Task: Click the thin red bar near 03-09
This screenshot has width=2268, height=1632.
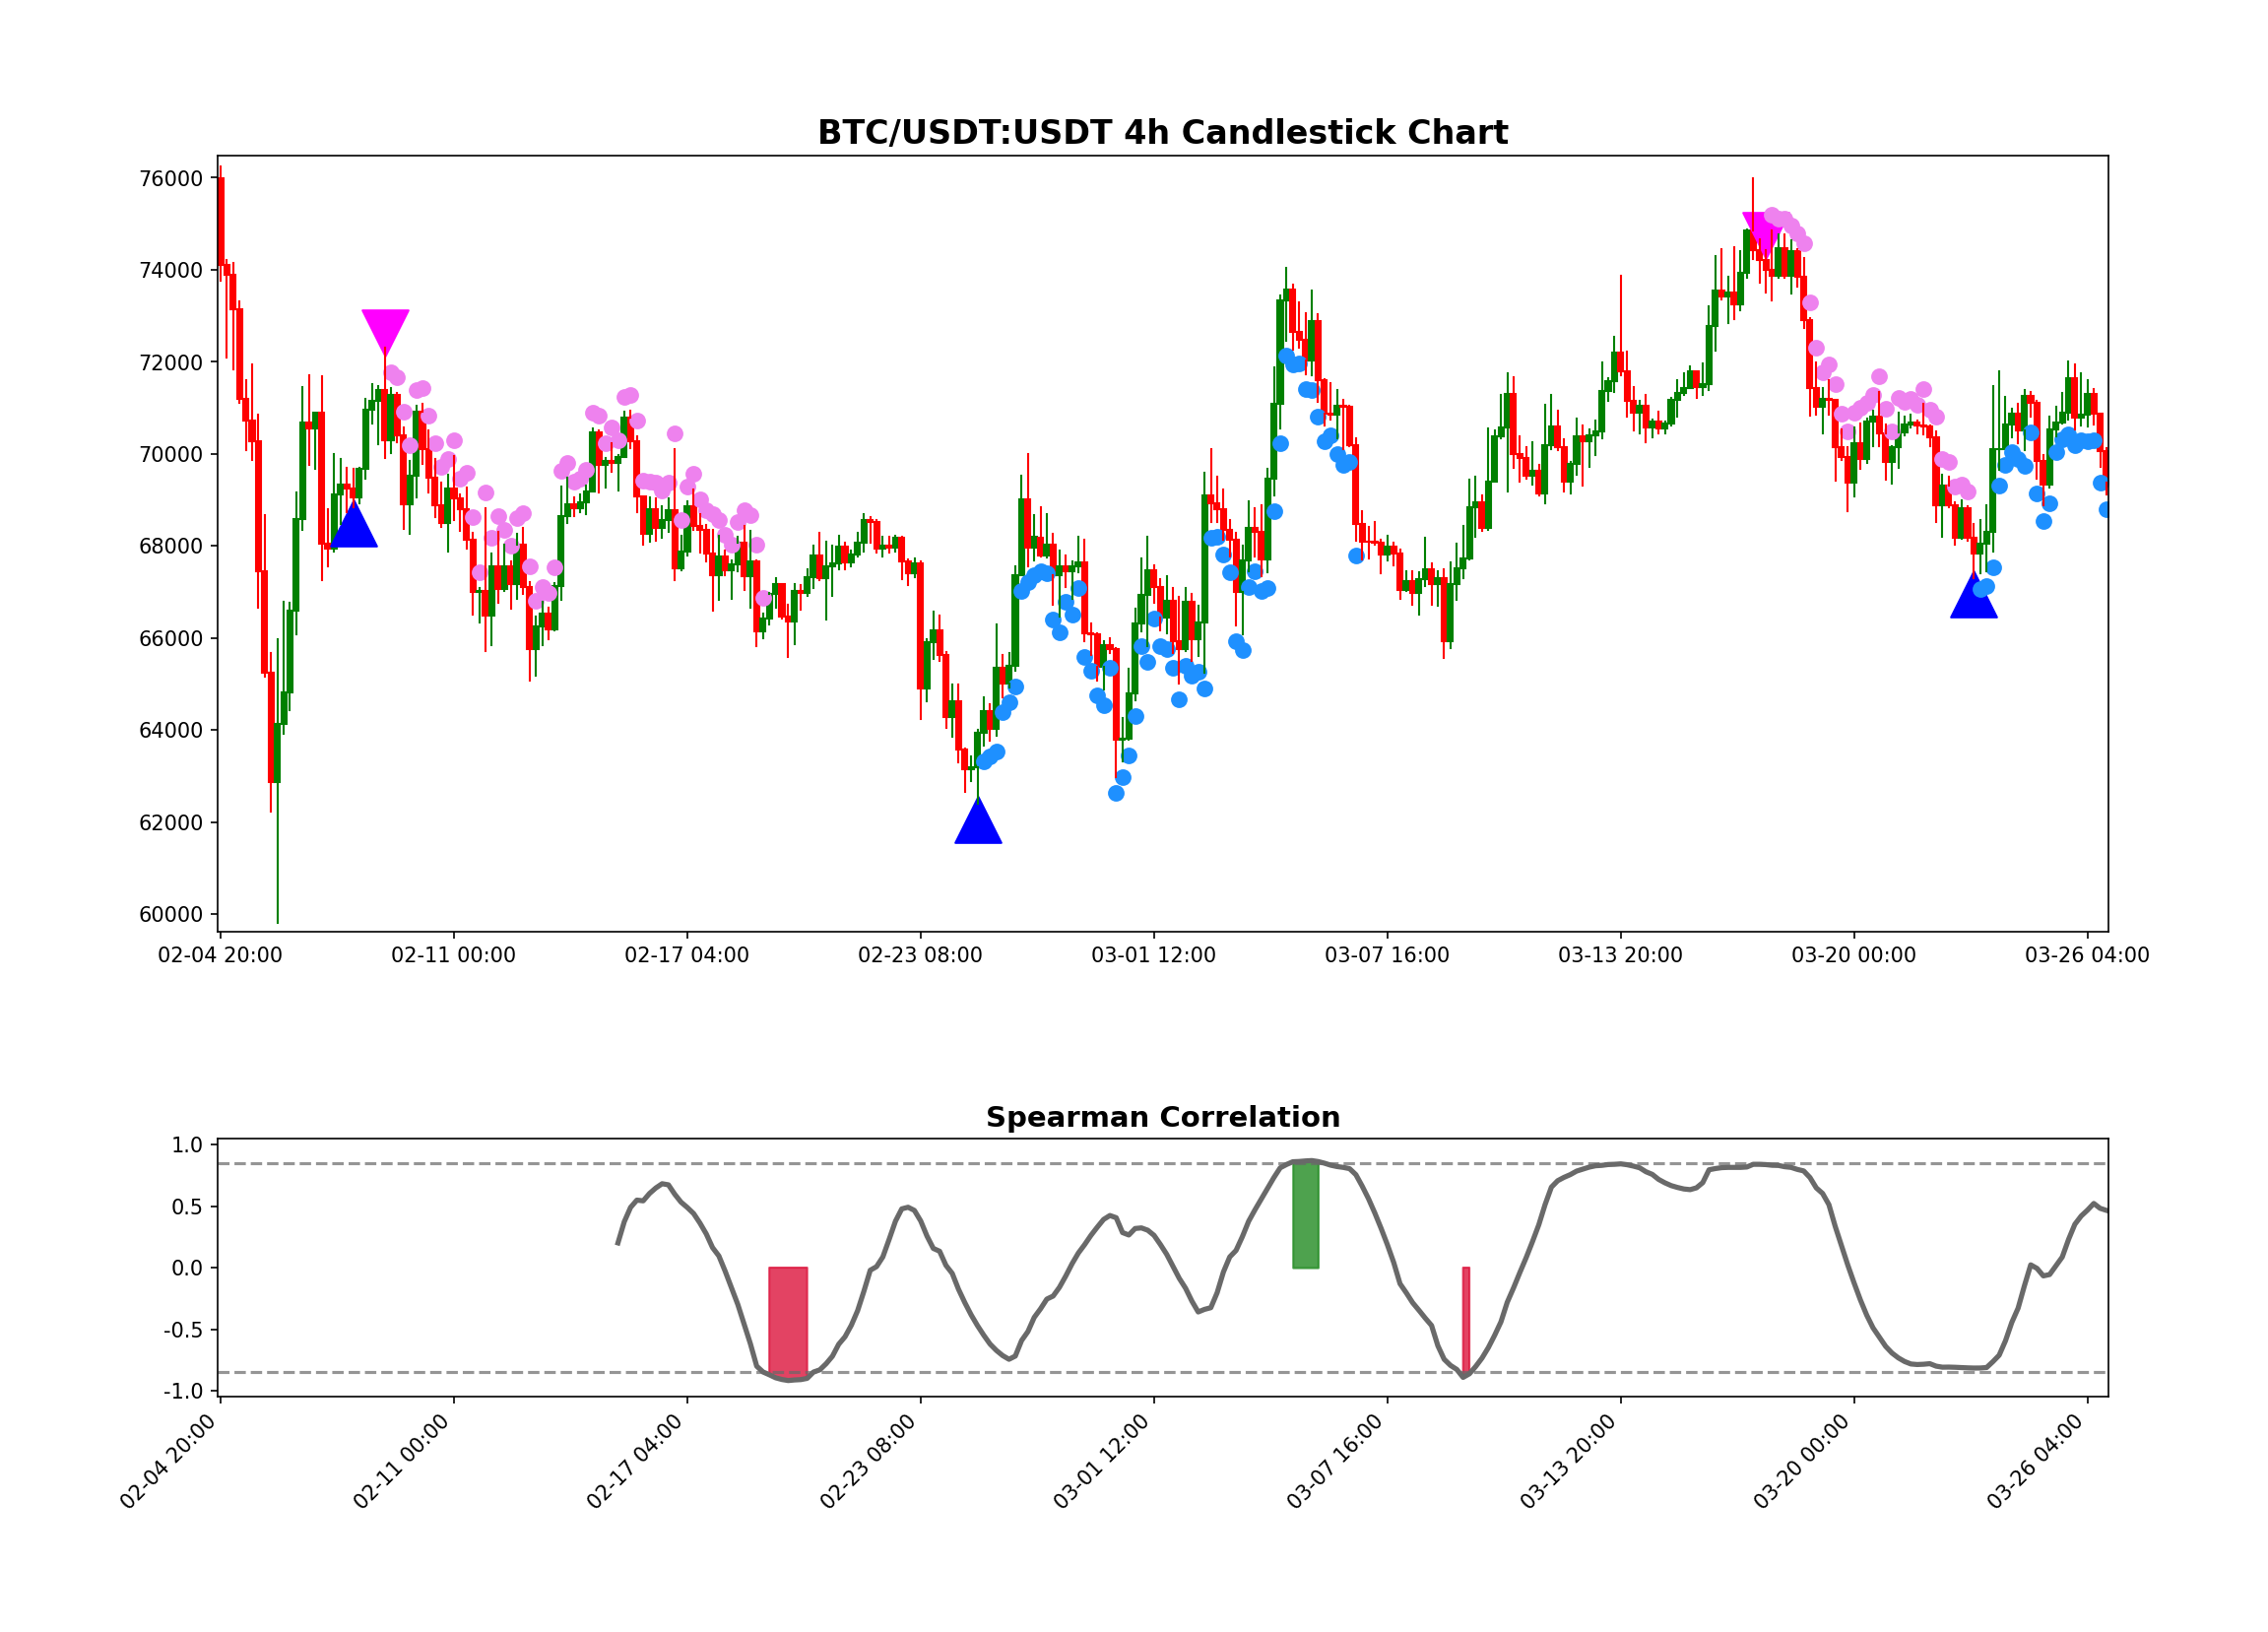Action: (x=1466, y=1320)
